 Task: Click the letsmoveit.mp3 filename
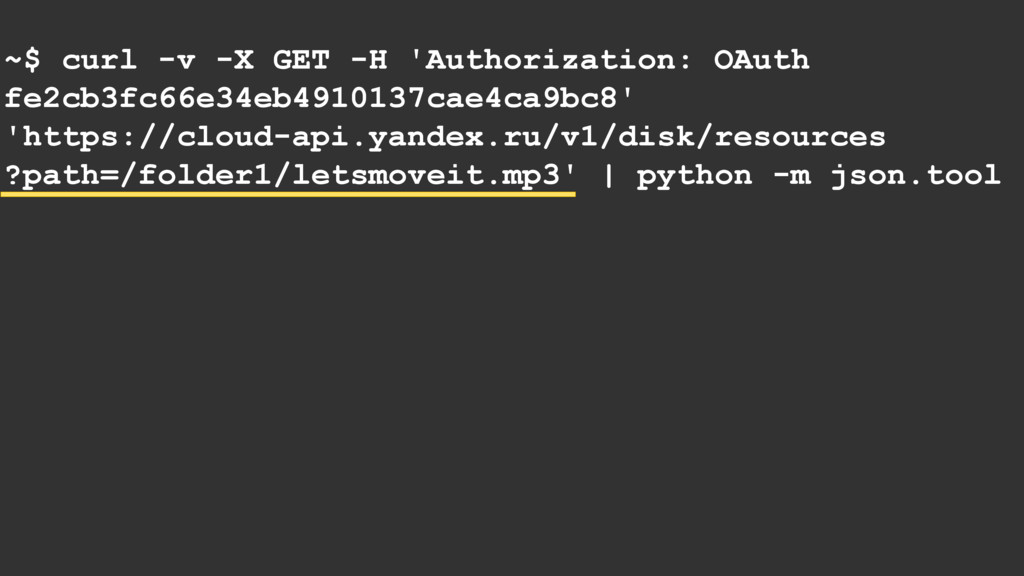426,175
